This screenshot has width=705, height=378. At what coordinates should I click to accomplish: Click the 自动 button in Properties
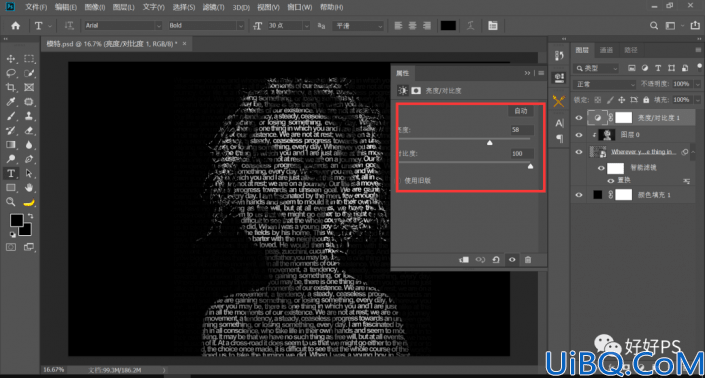coord(521,111)
